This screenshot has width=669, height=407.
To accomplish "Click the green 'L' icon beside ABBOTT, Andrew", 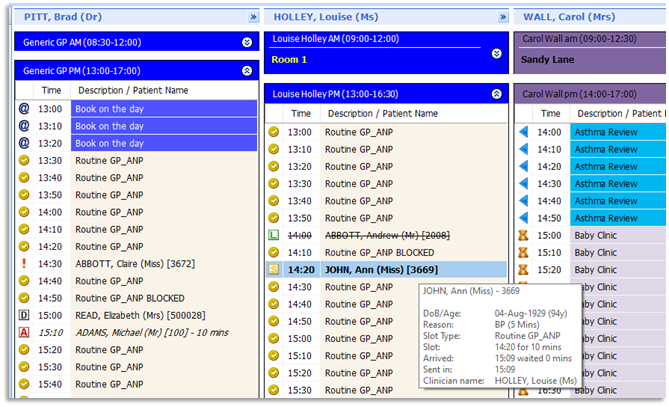I will click(x=273, y=235).
